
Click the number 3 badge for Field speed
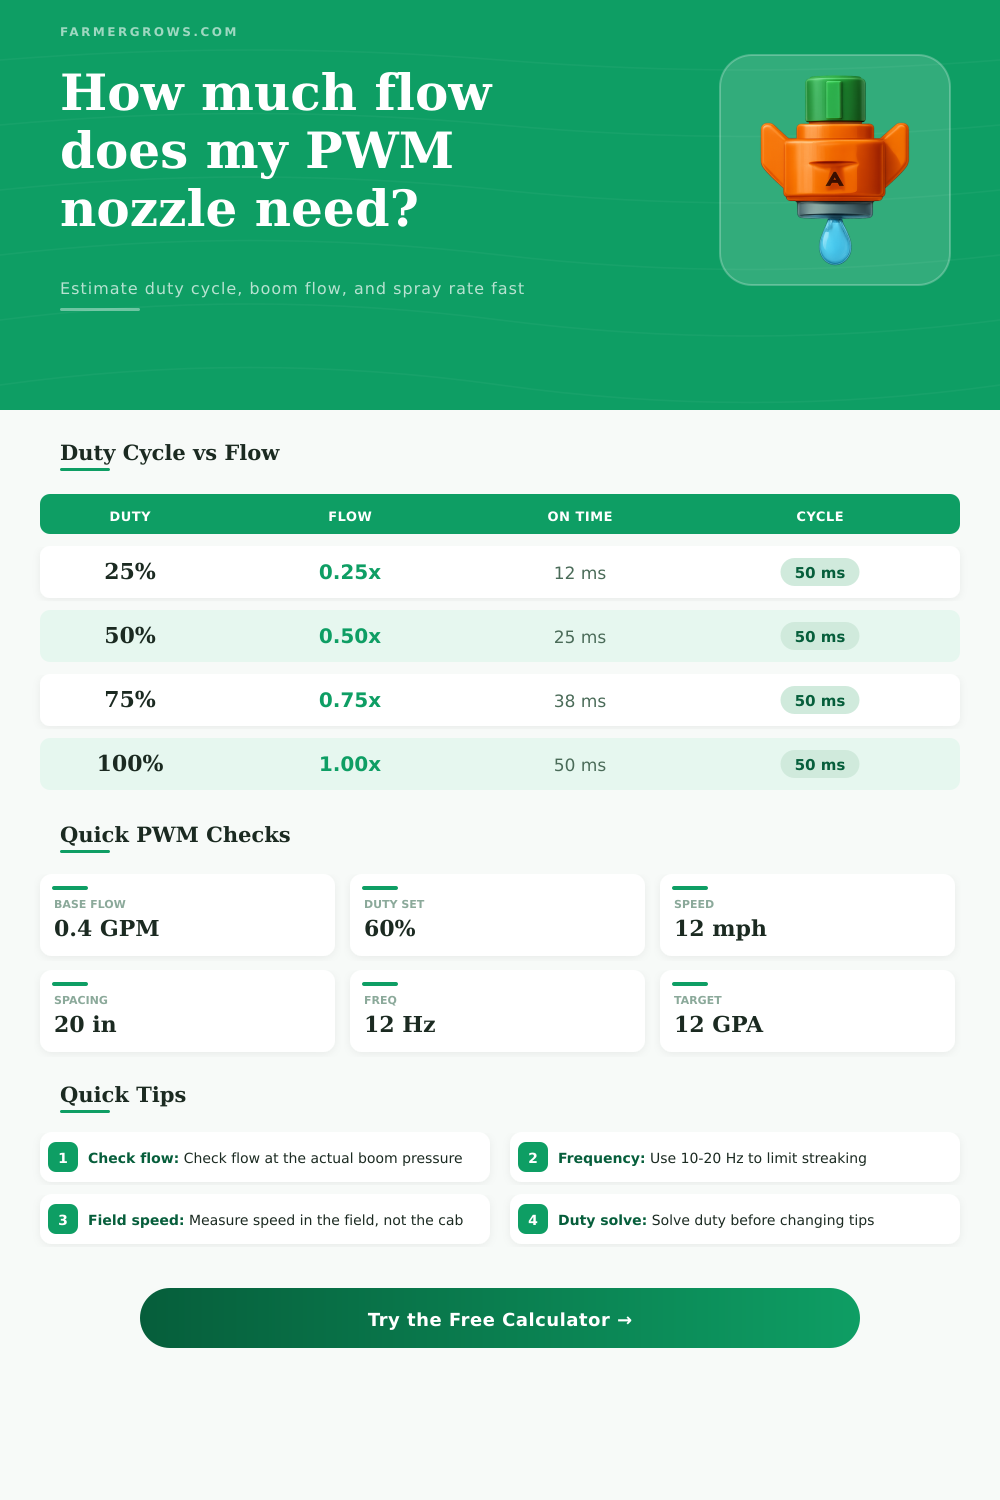(63, 1220)
